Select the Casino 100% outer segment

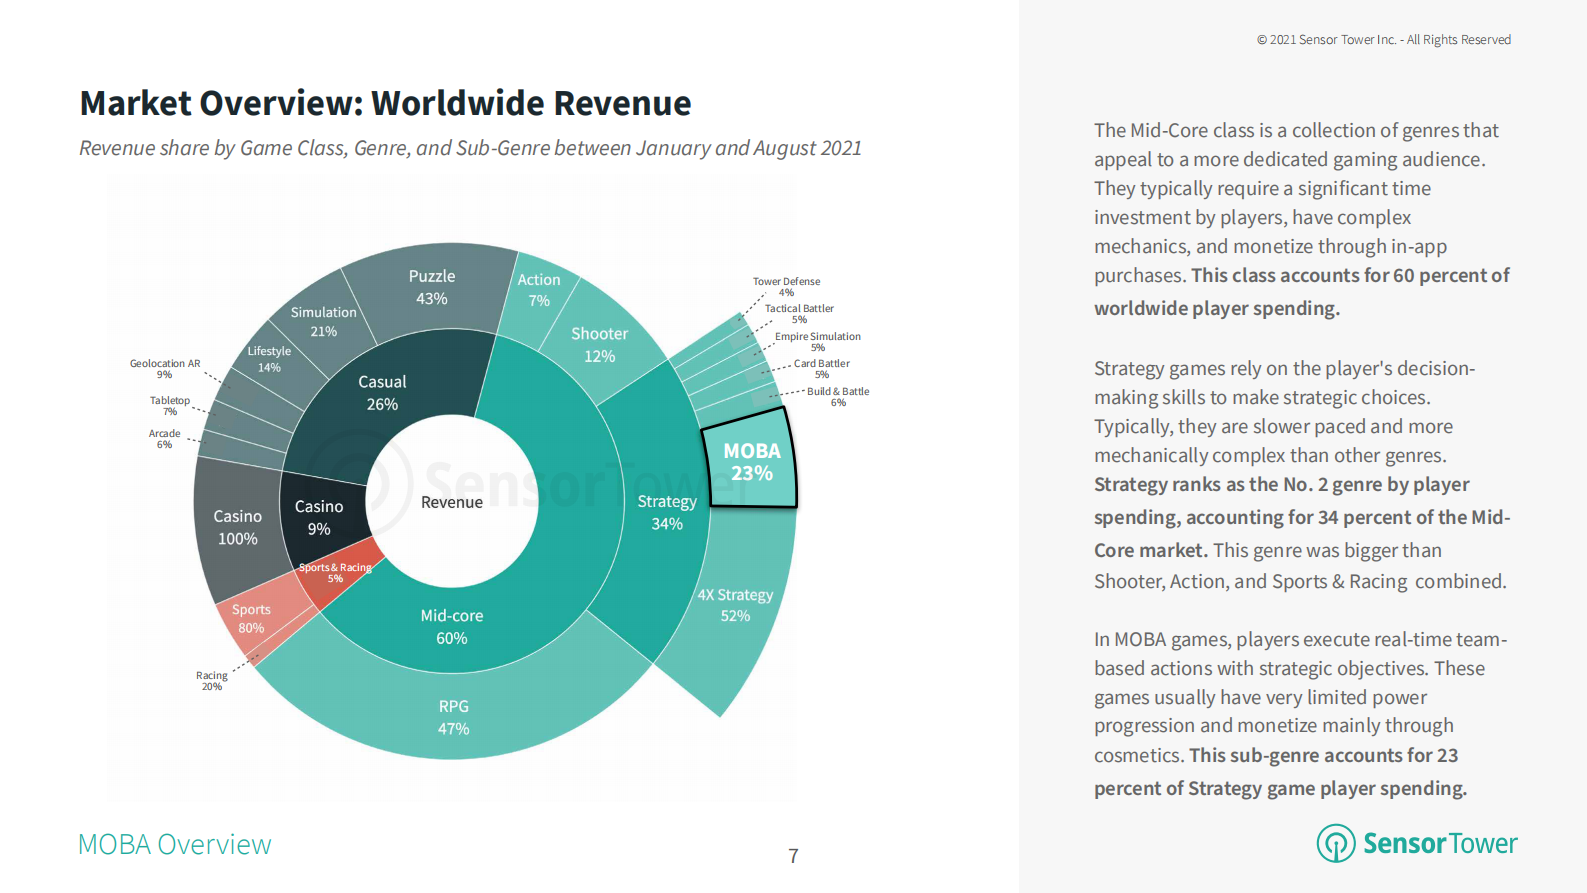237,527
